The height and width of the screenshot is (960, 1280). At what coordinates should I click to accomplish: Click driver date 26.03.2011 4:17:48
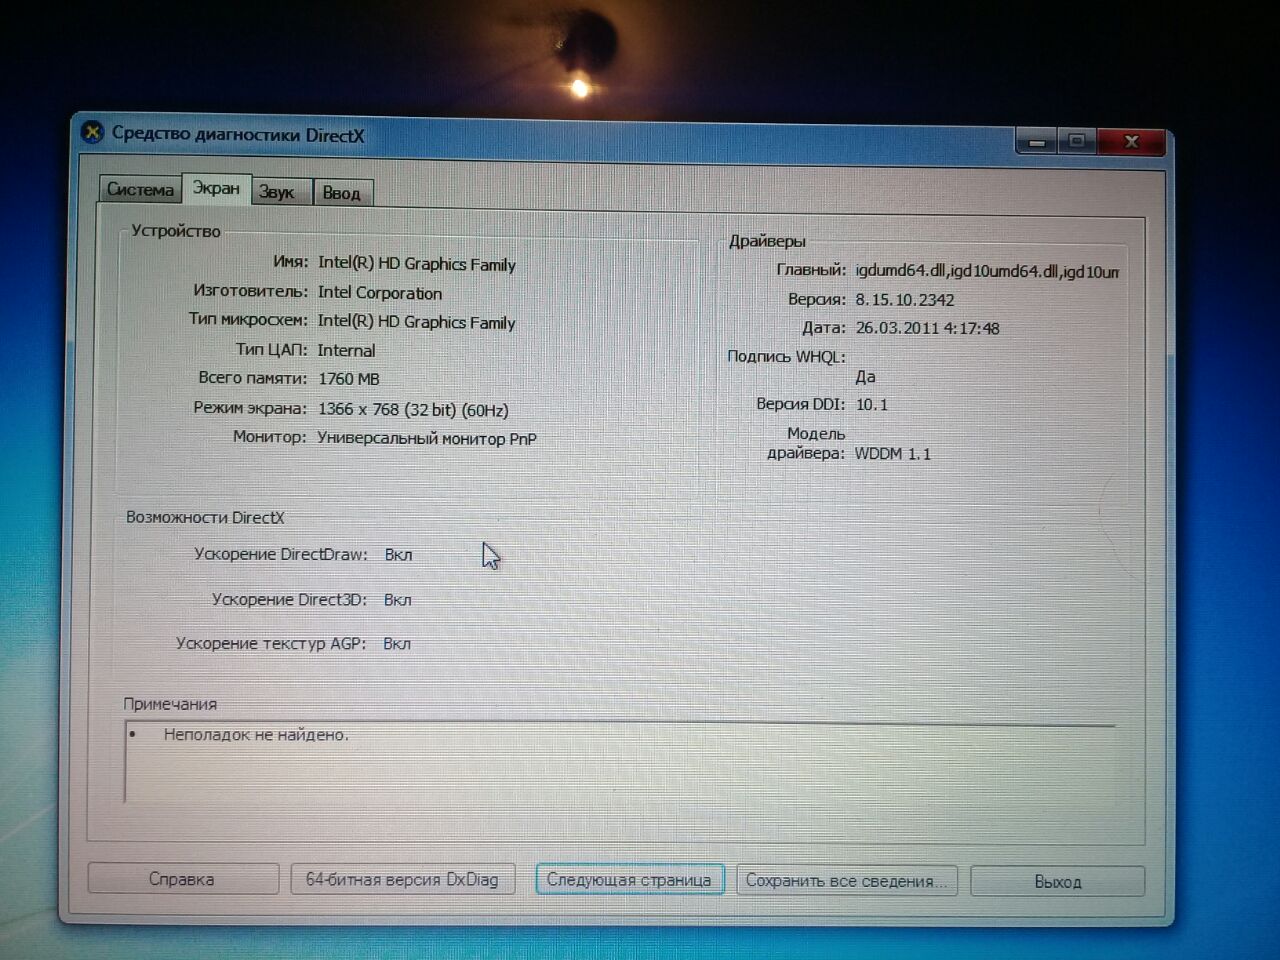927,328
